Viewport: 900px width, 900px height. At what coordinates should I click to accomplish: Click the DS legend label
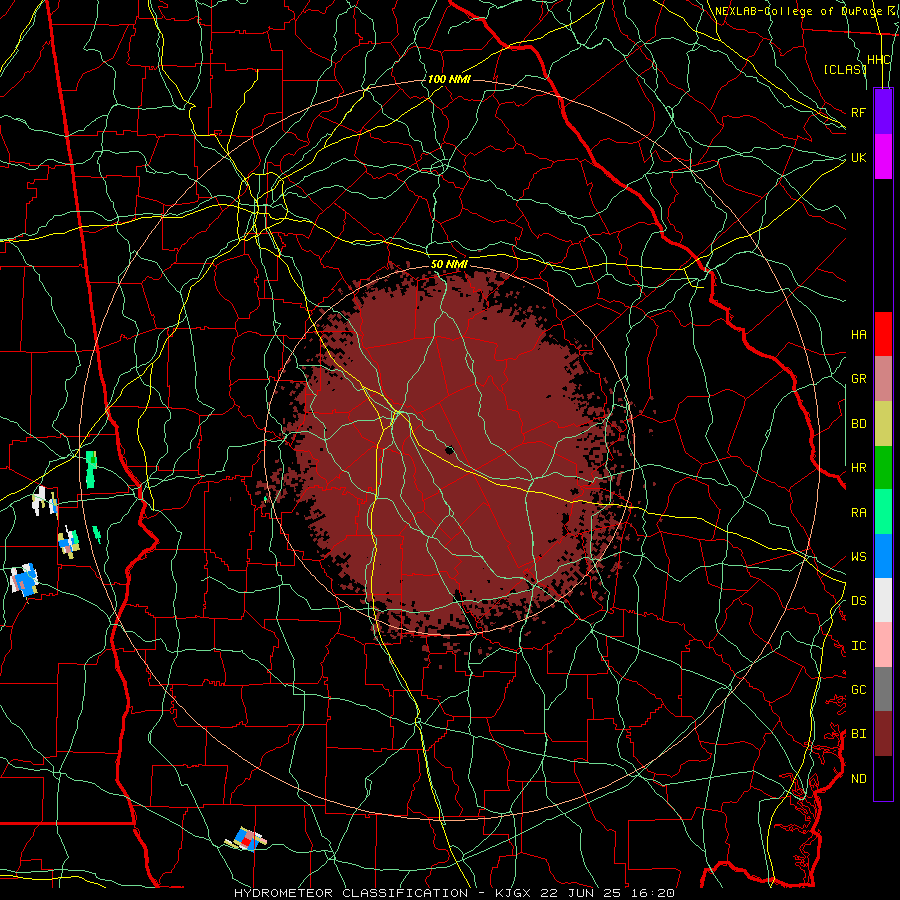[858, 601]
